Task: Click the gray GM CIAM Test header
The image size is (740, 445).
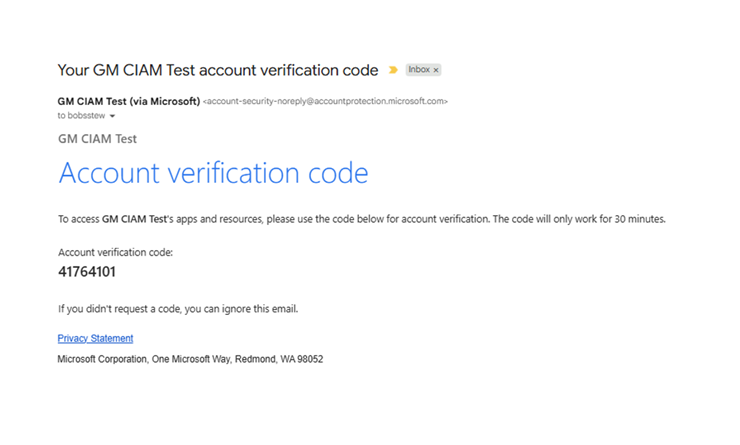Action: (x=97, y=139)
